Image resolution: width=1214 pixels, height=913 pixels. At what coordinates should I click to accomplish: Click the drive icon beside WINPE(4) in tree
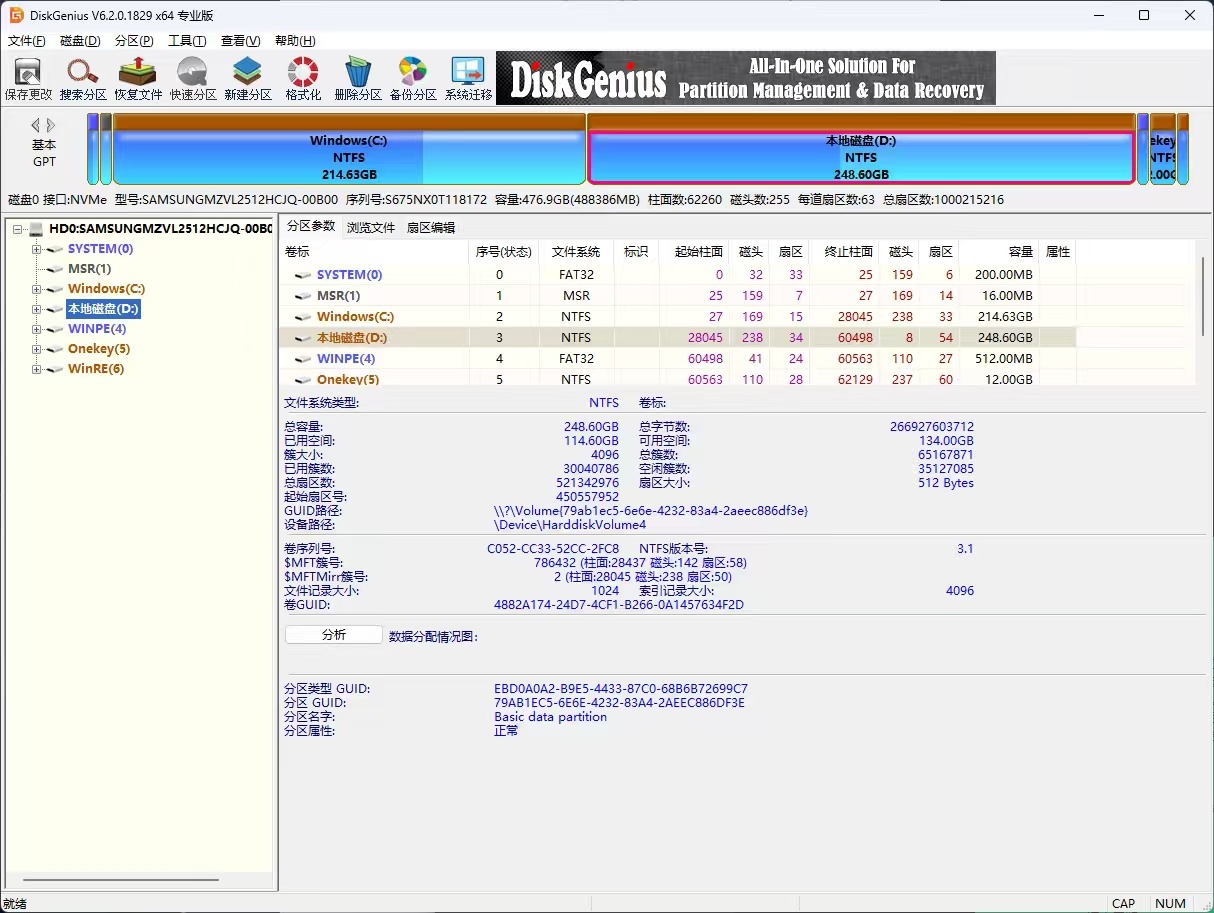pos(55,329)
